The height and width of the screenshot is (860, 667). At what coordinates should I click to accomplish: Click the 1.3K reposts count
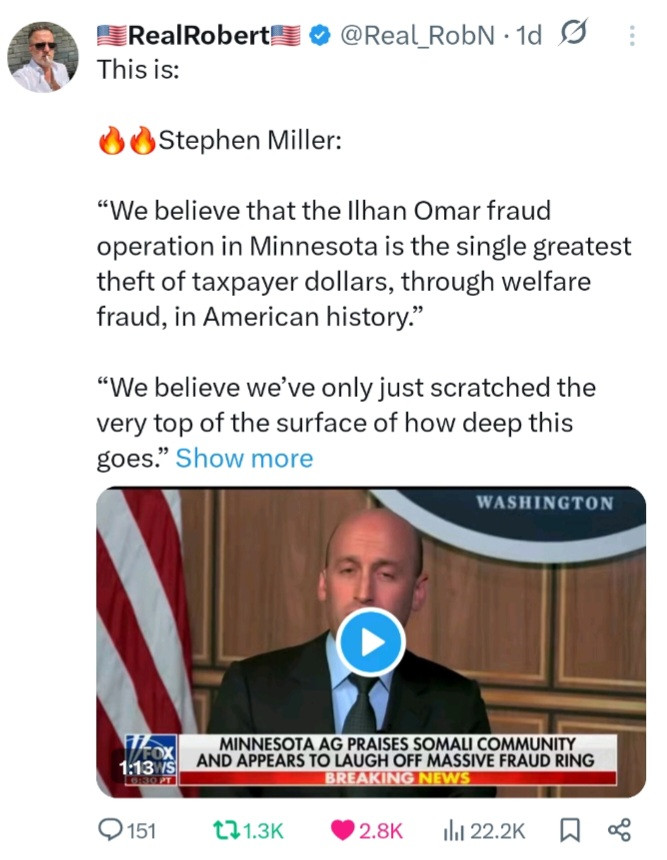[264, 830]
